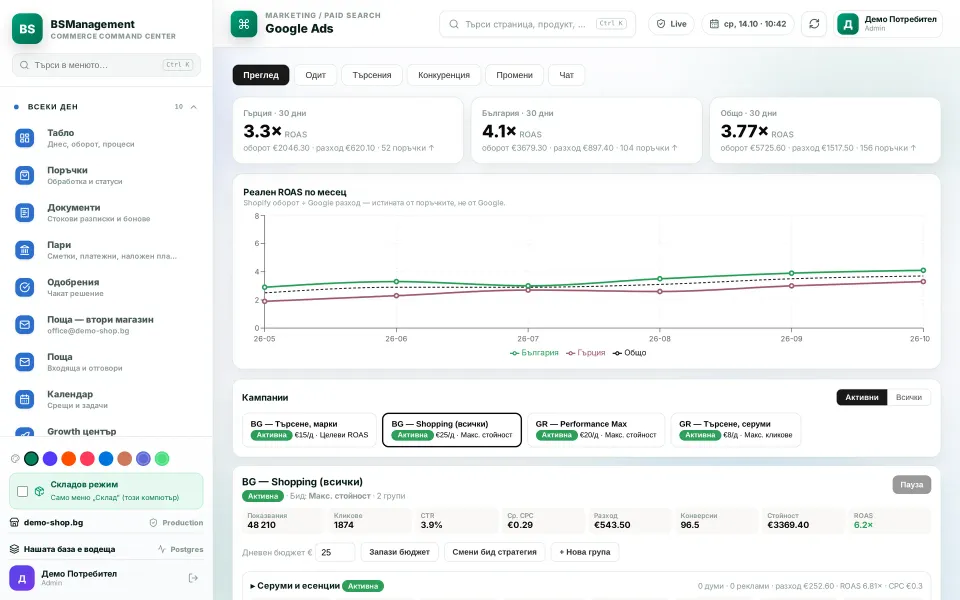The image size is (960, 600).
Task: Click the България · 30 дни ROAS card
Action: (587, 130)
